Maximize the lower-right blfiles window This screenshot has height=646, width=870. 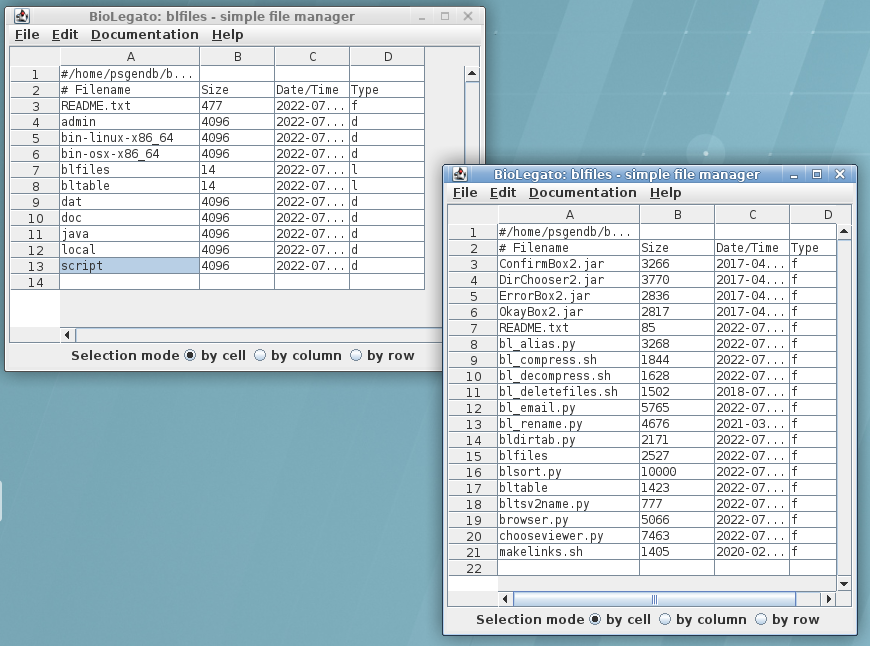pyautogui.click(x=817, y=174)
